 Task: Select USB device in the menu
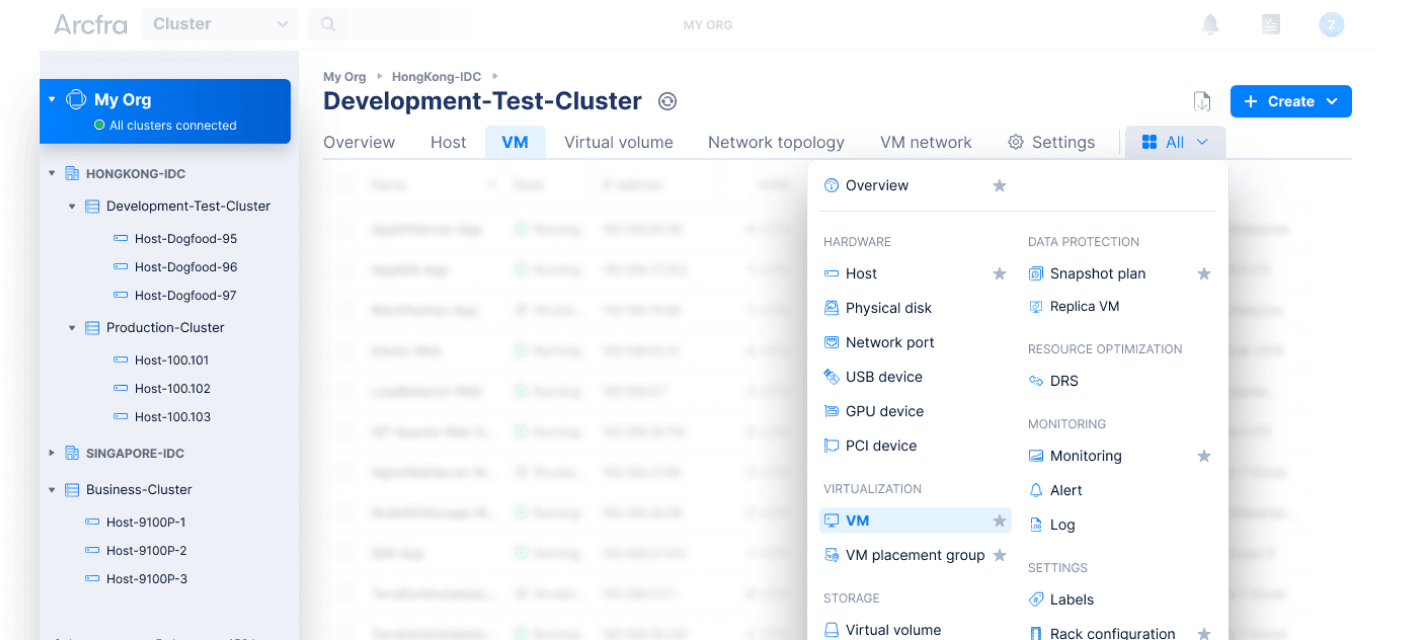883,377
